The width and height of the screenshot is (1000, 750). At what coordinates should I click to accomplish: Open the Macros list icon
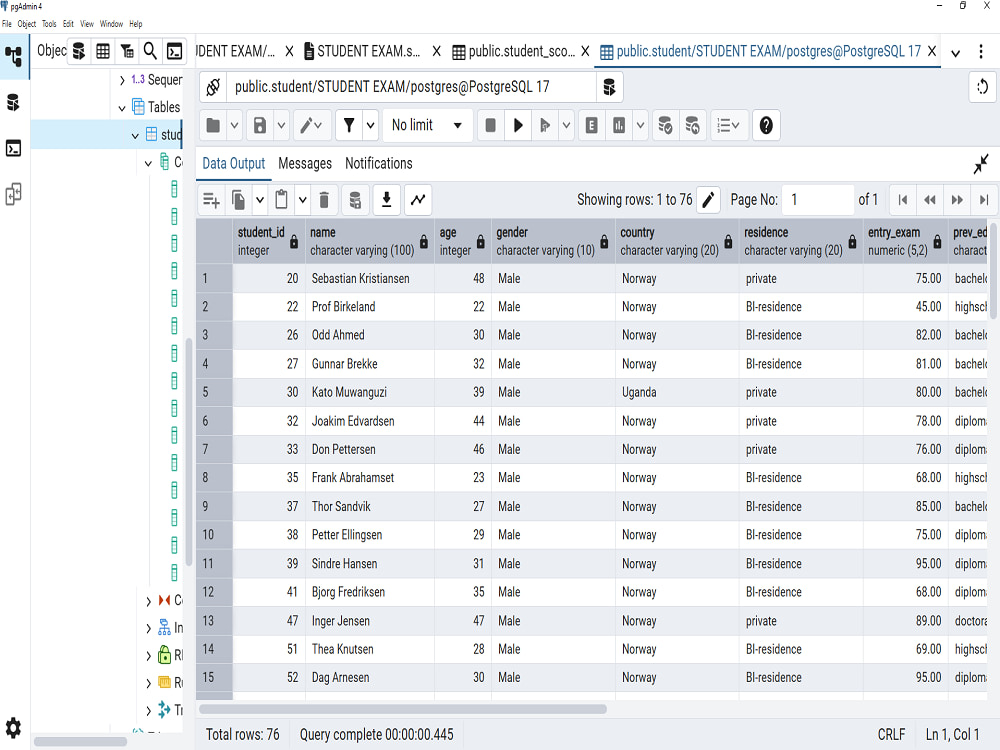(728, 126)
